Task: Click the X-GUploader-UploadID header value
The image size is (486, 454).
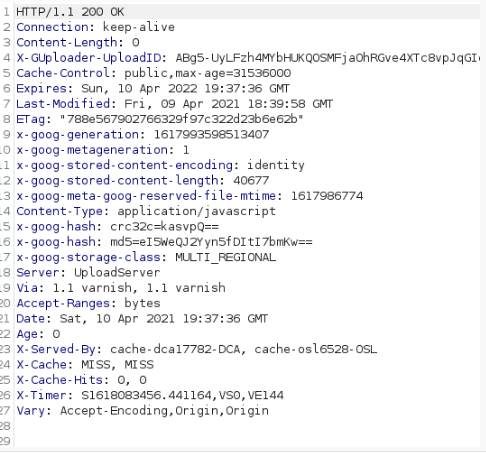Action: point(328,58)
